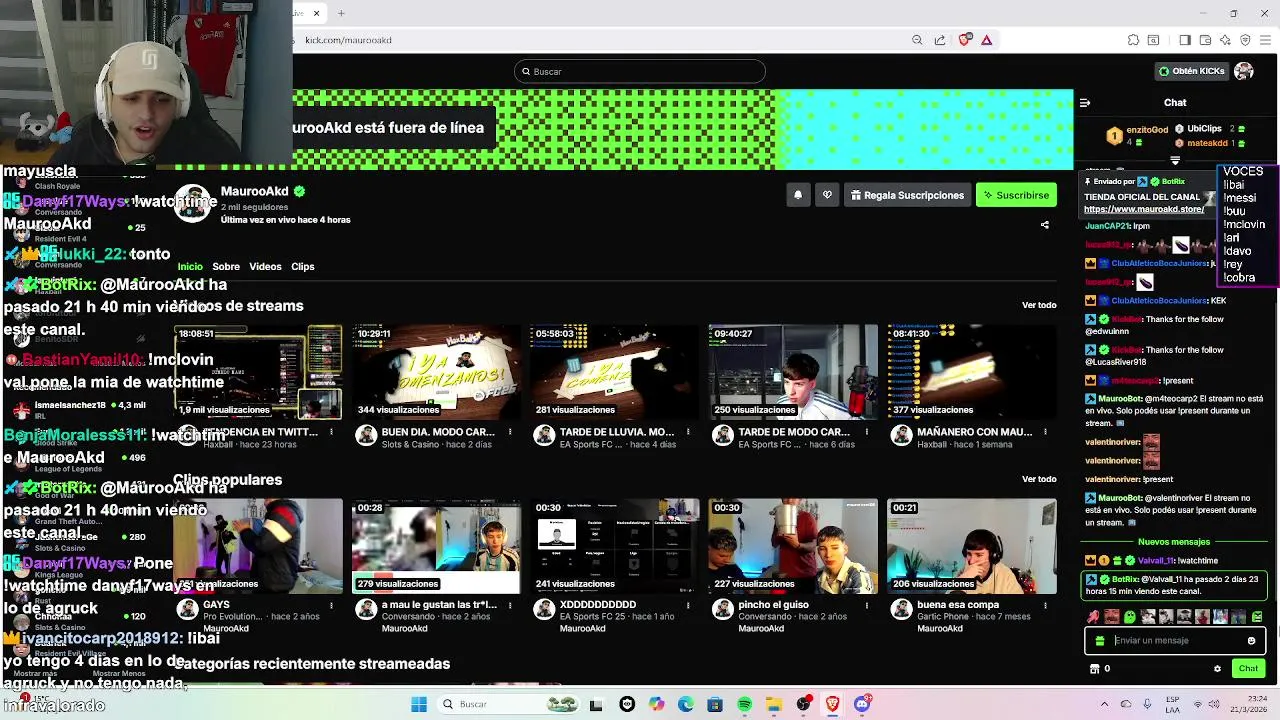Click the gift icon inside message field

click(x=1100, y=641)
